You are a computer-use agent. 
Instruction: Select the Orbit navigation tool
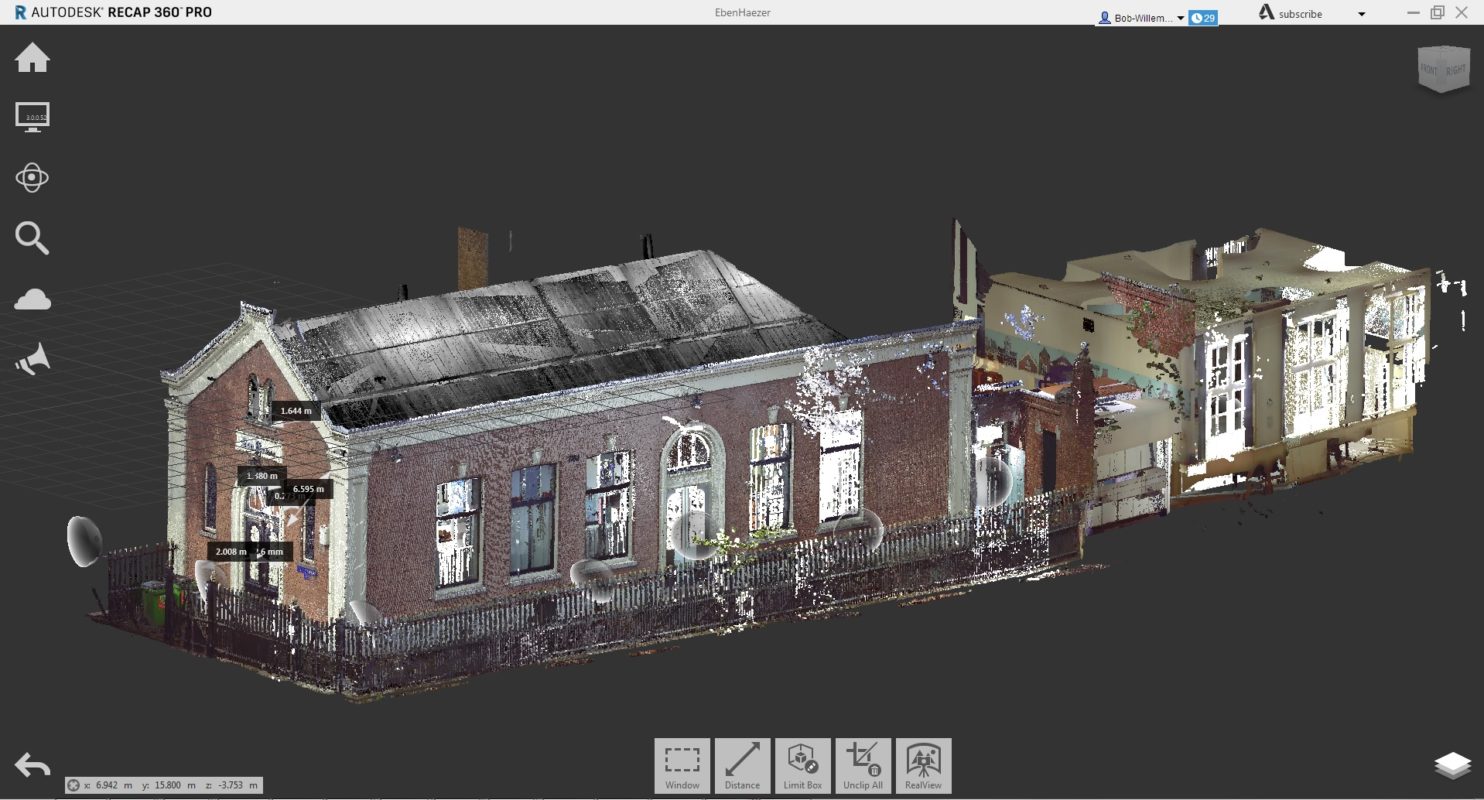coord(32,178)
